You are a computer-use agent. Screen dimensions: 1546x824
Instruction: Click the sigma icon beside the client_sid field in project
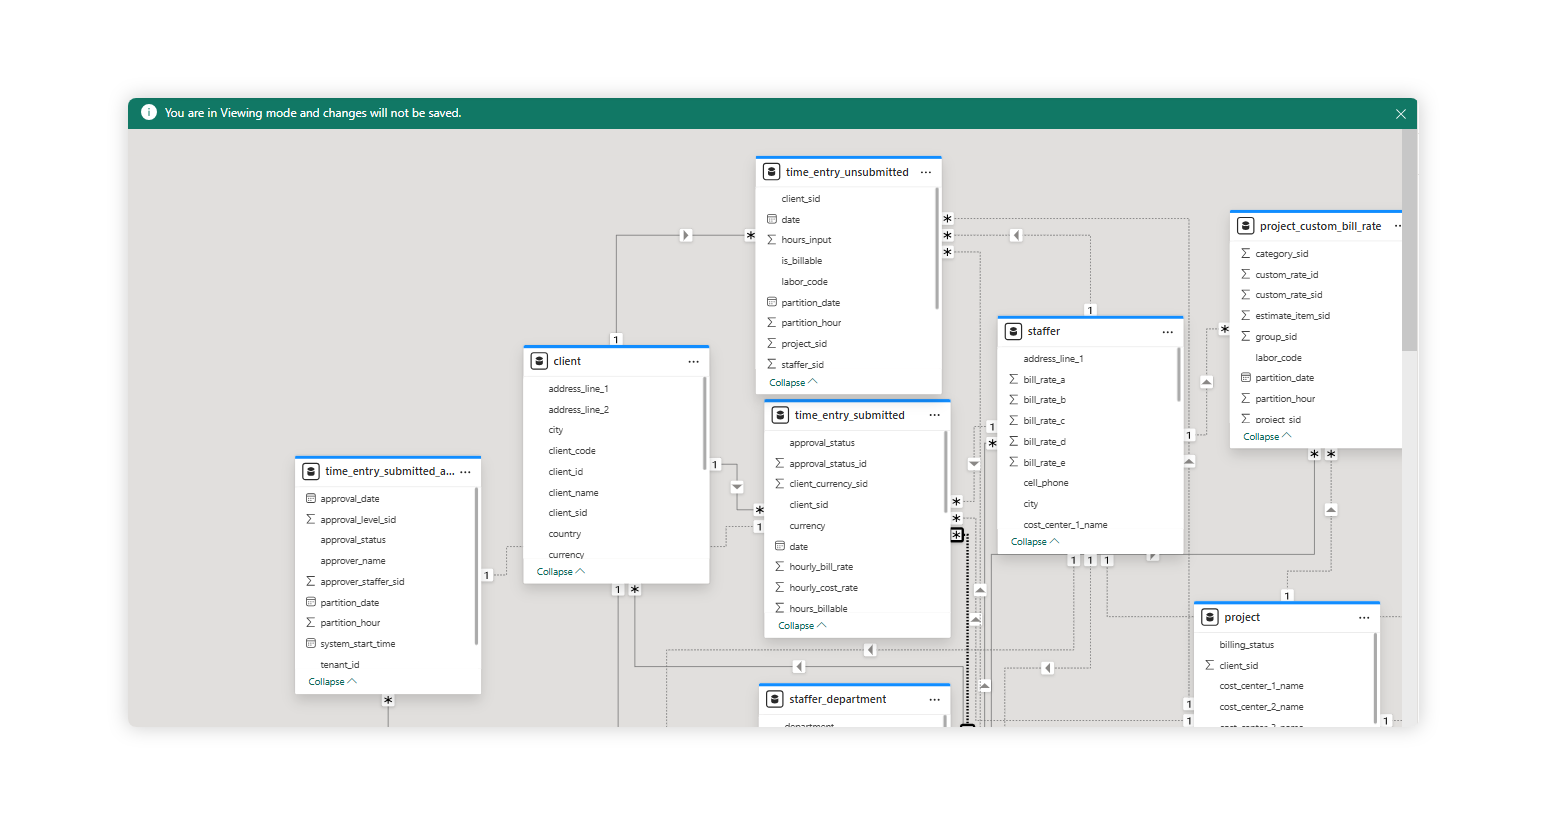pos(1209,665)
